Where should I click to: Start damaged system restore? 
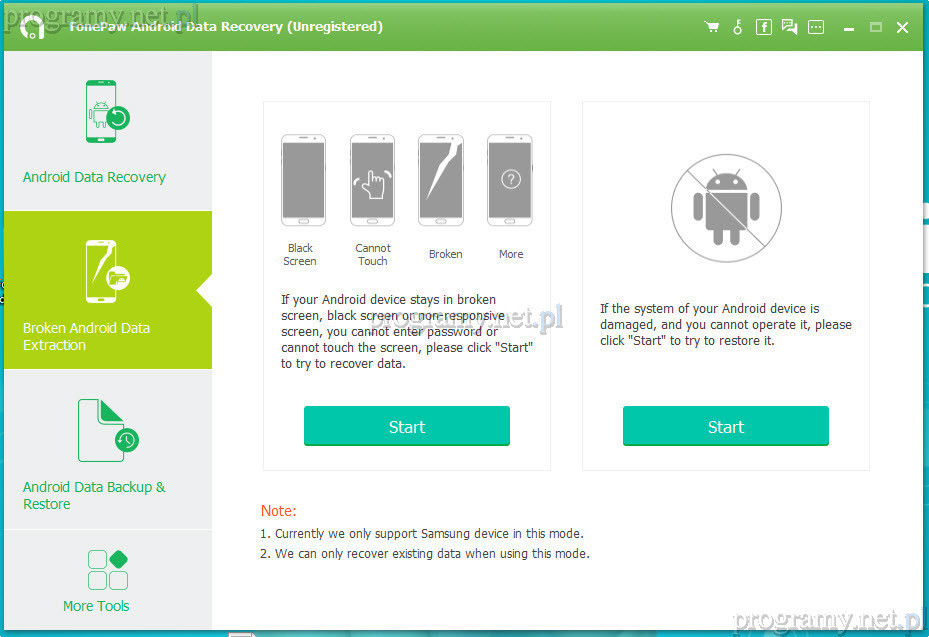[x=726, y=426]
